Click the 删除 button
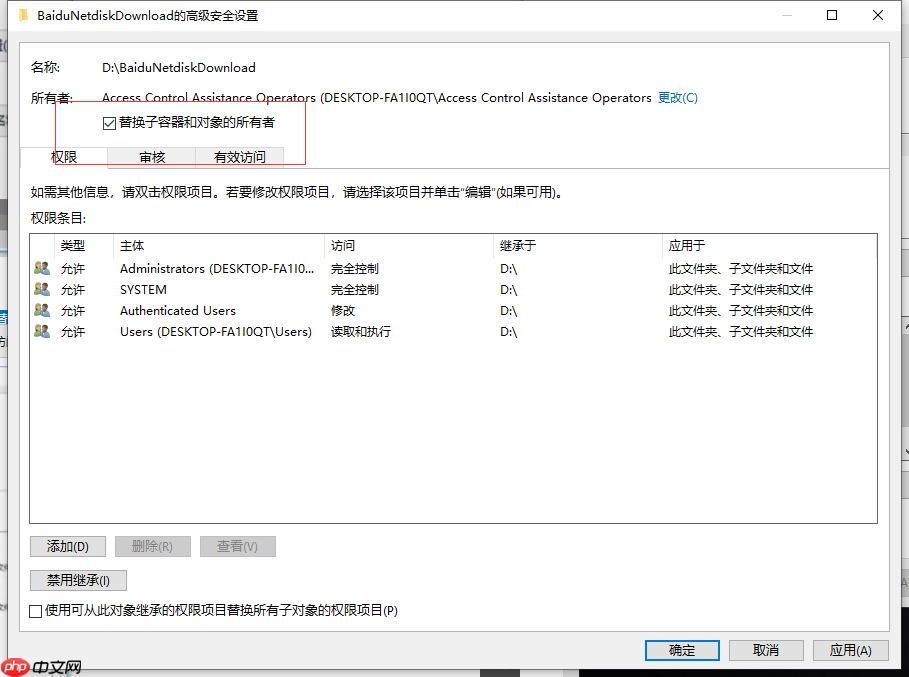The image size is (909, 677). tap(152, 546)
